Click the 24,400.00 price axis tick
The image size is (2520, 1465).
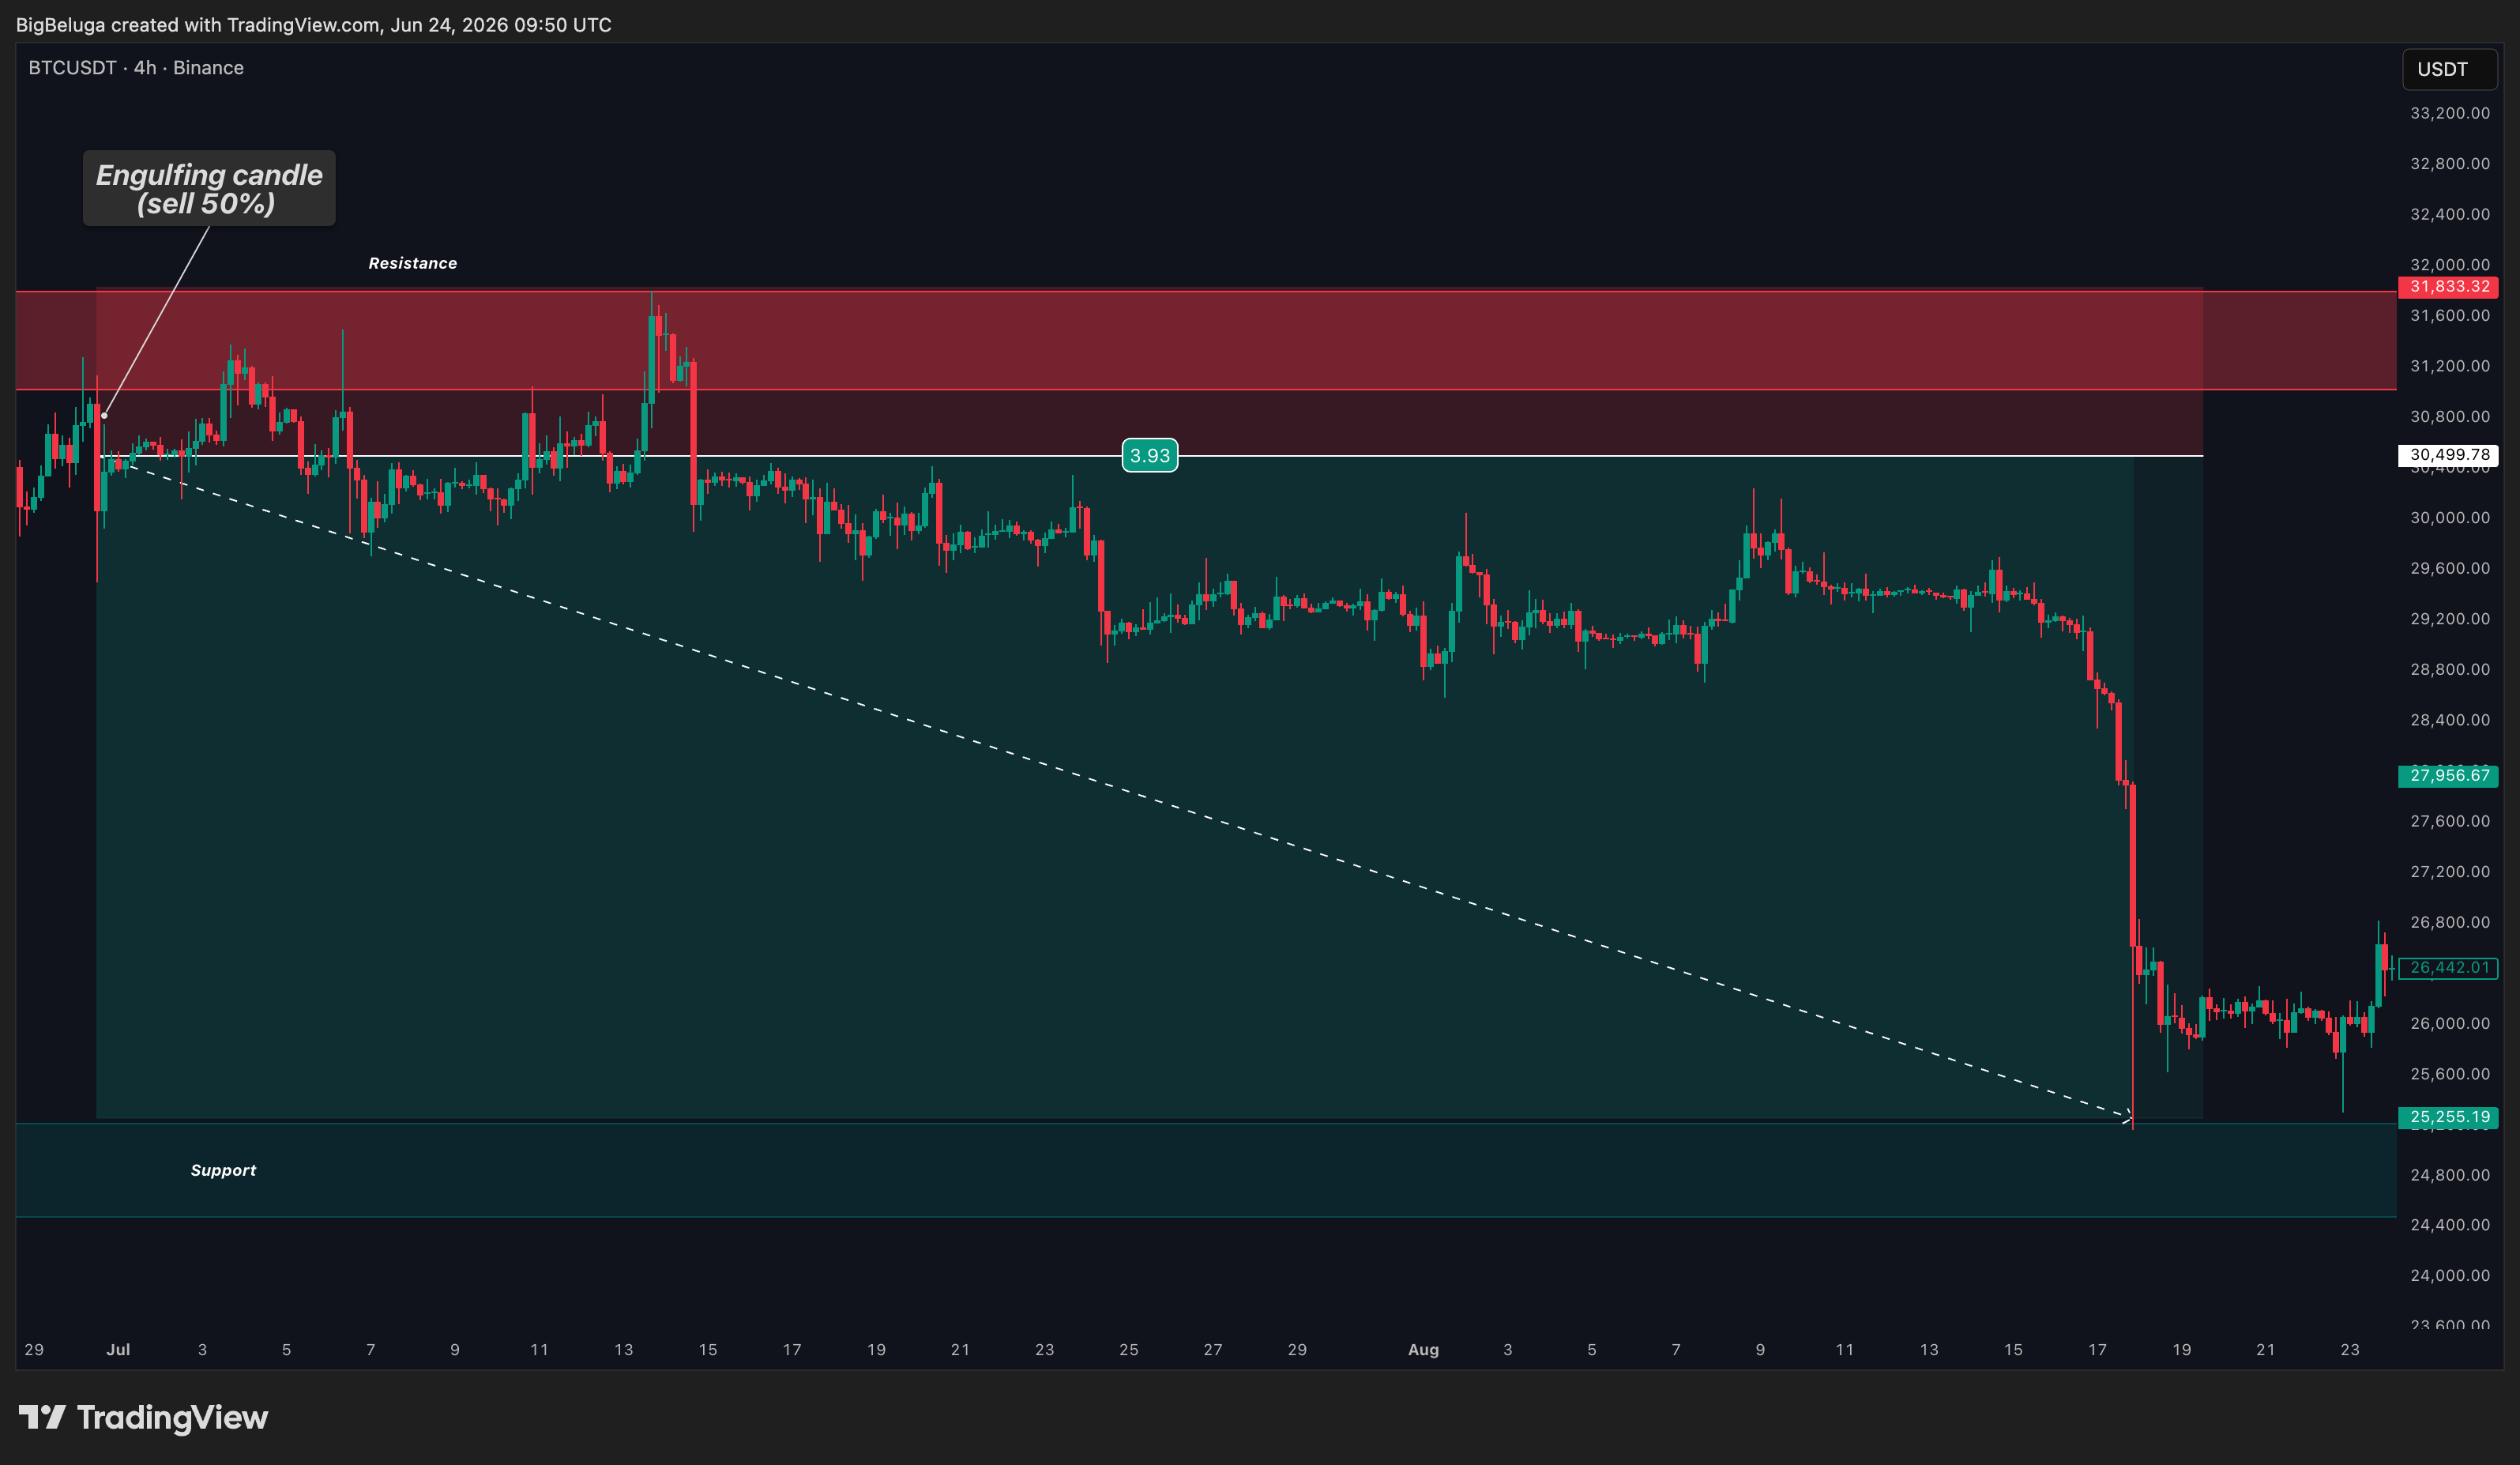[x=2450, y=1225]
